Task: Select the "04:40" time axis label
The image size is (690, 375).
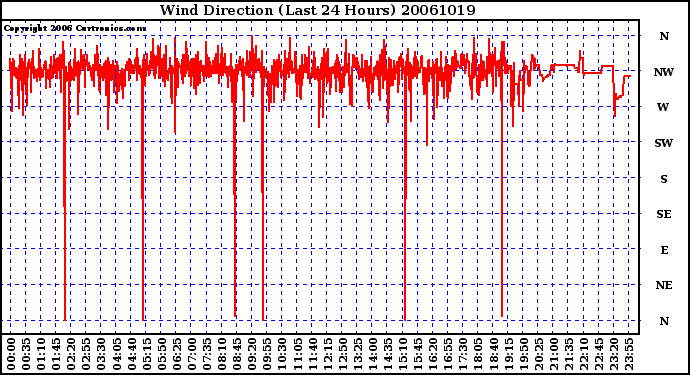Action: click(132, 354)
